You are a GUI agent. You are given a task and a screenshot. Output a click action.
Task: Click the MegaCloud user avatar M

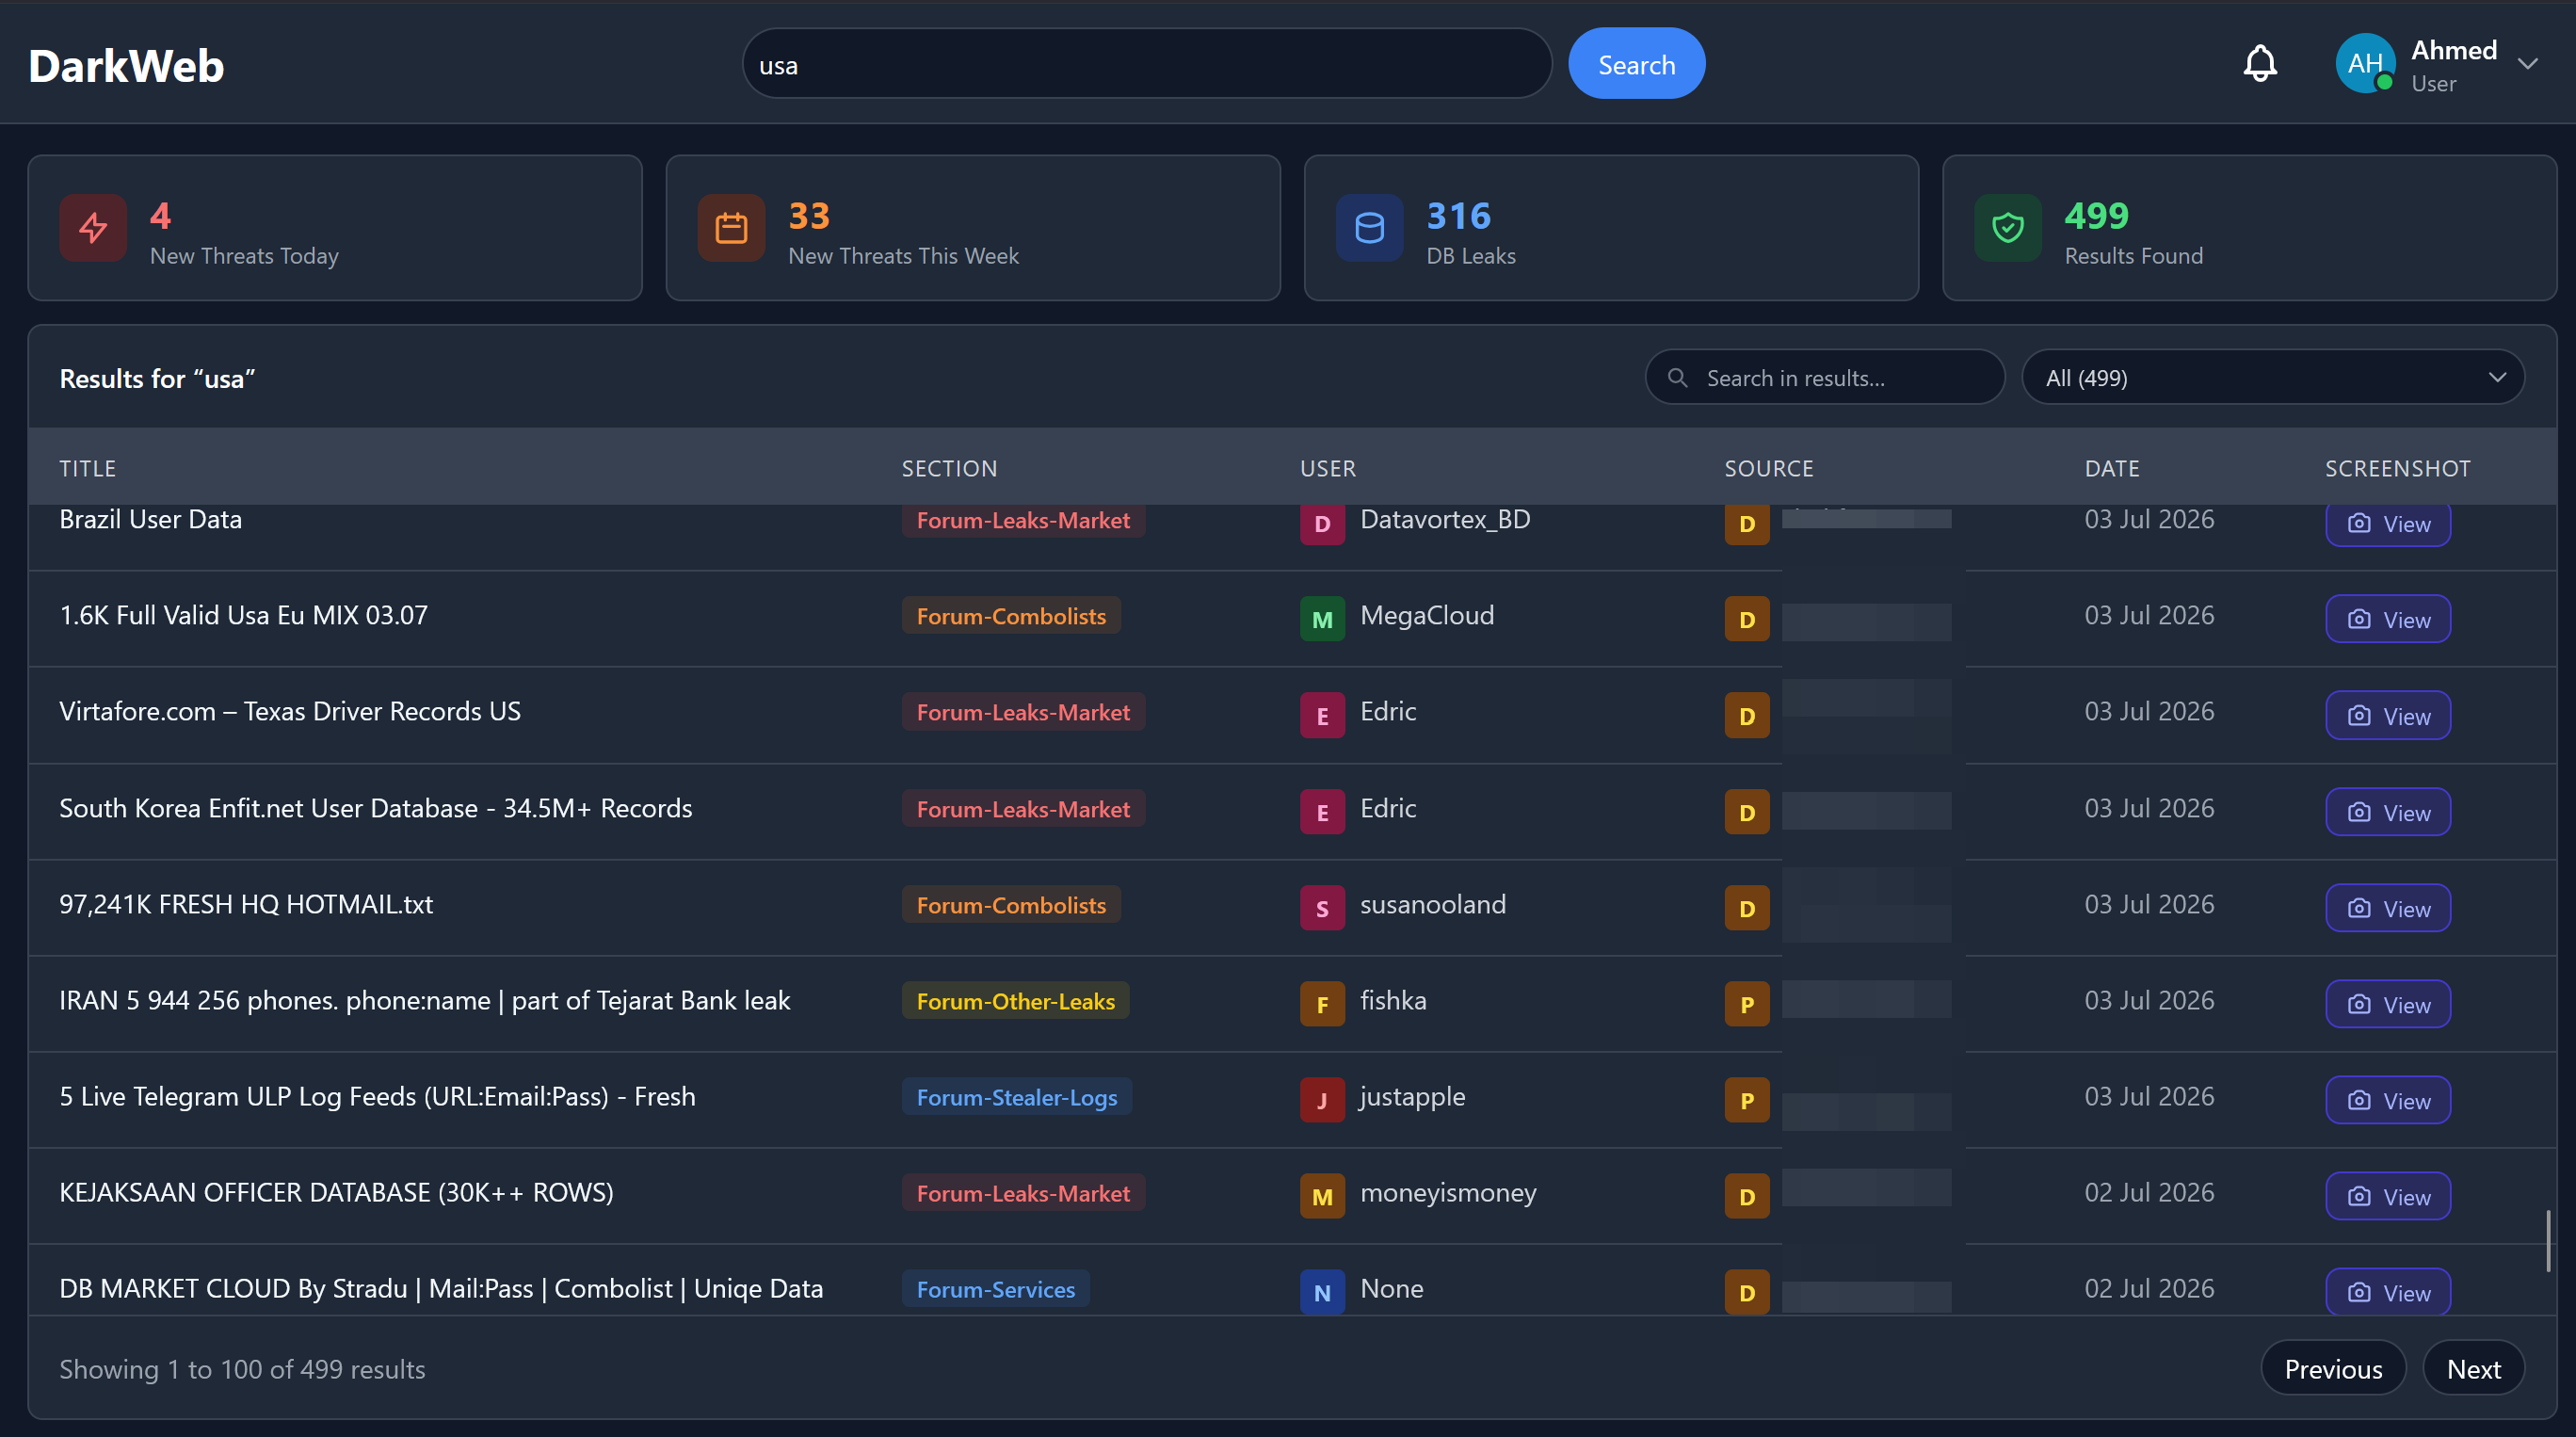coord(1322,619)
